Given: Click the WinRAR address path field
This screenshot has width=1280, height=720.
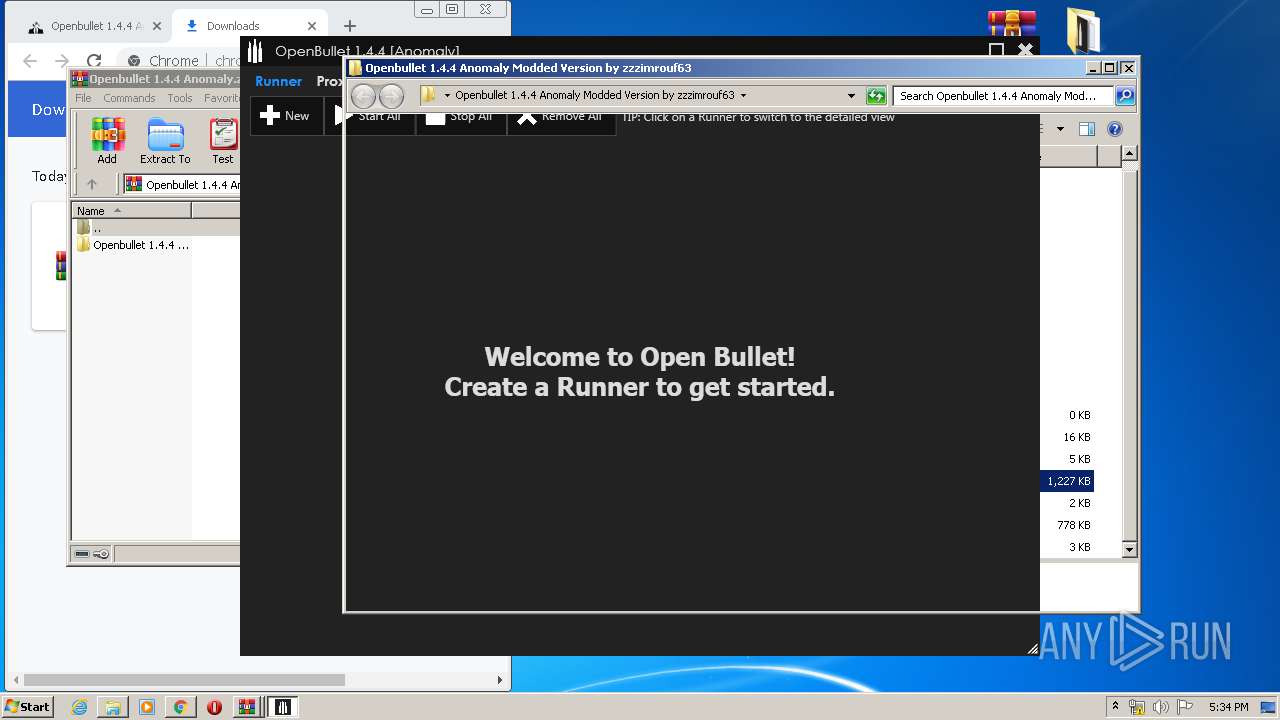Looking at the screenshot, I should coord(182,185).
